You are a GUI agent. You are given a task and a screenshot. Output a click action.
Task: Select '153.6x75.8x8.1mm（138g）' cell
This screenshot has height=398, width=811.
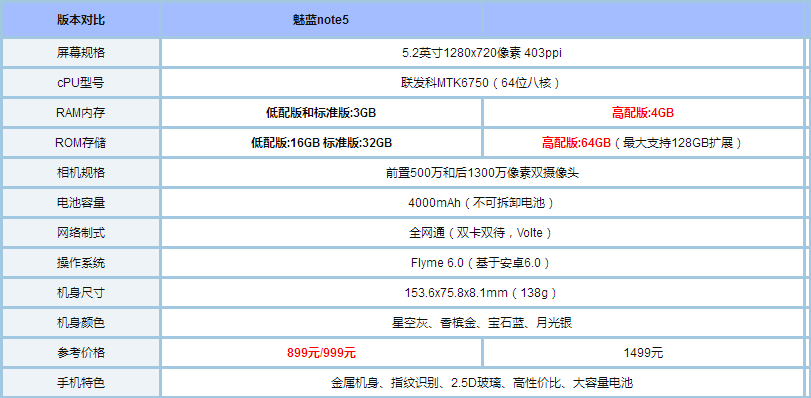pos(482,293)
